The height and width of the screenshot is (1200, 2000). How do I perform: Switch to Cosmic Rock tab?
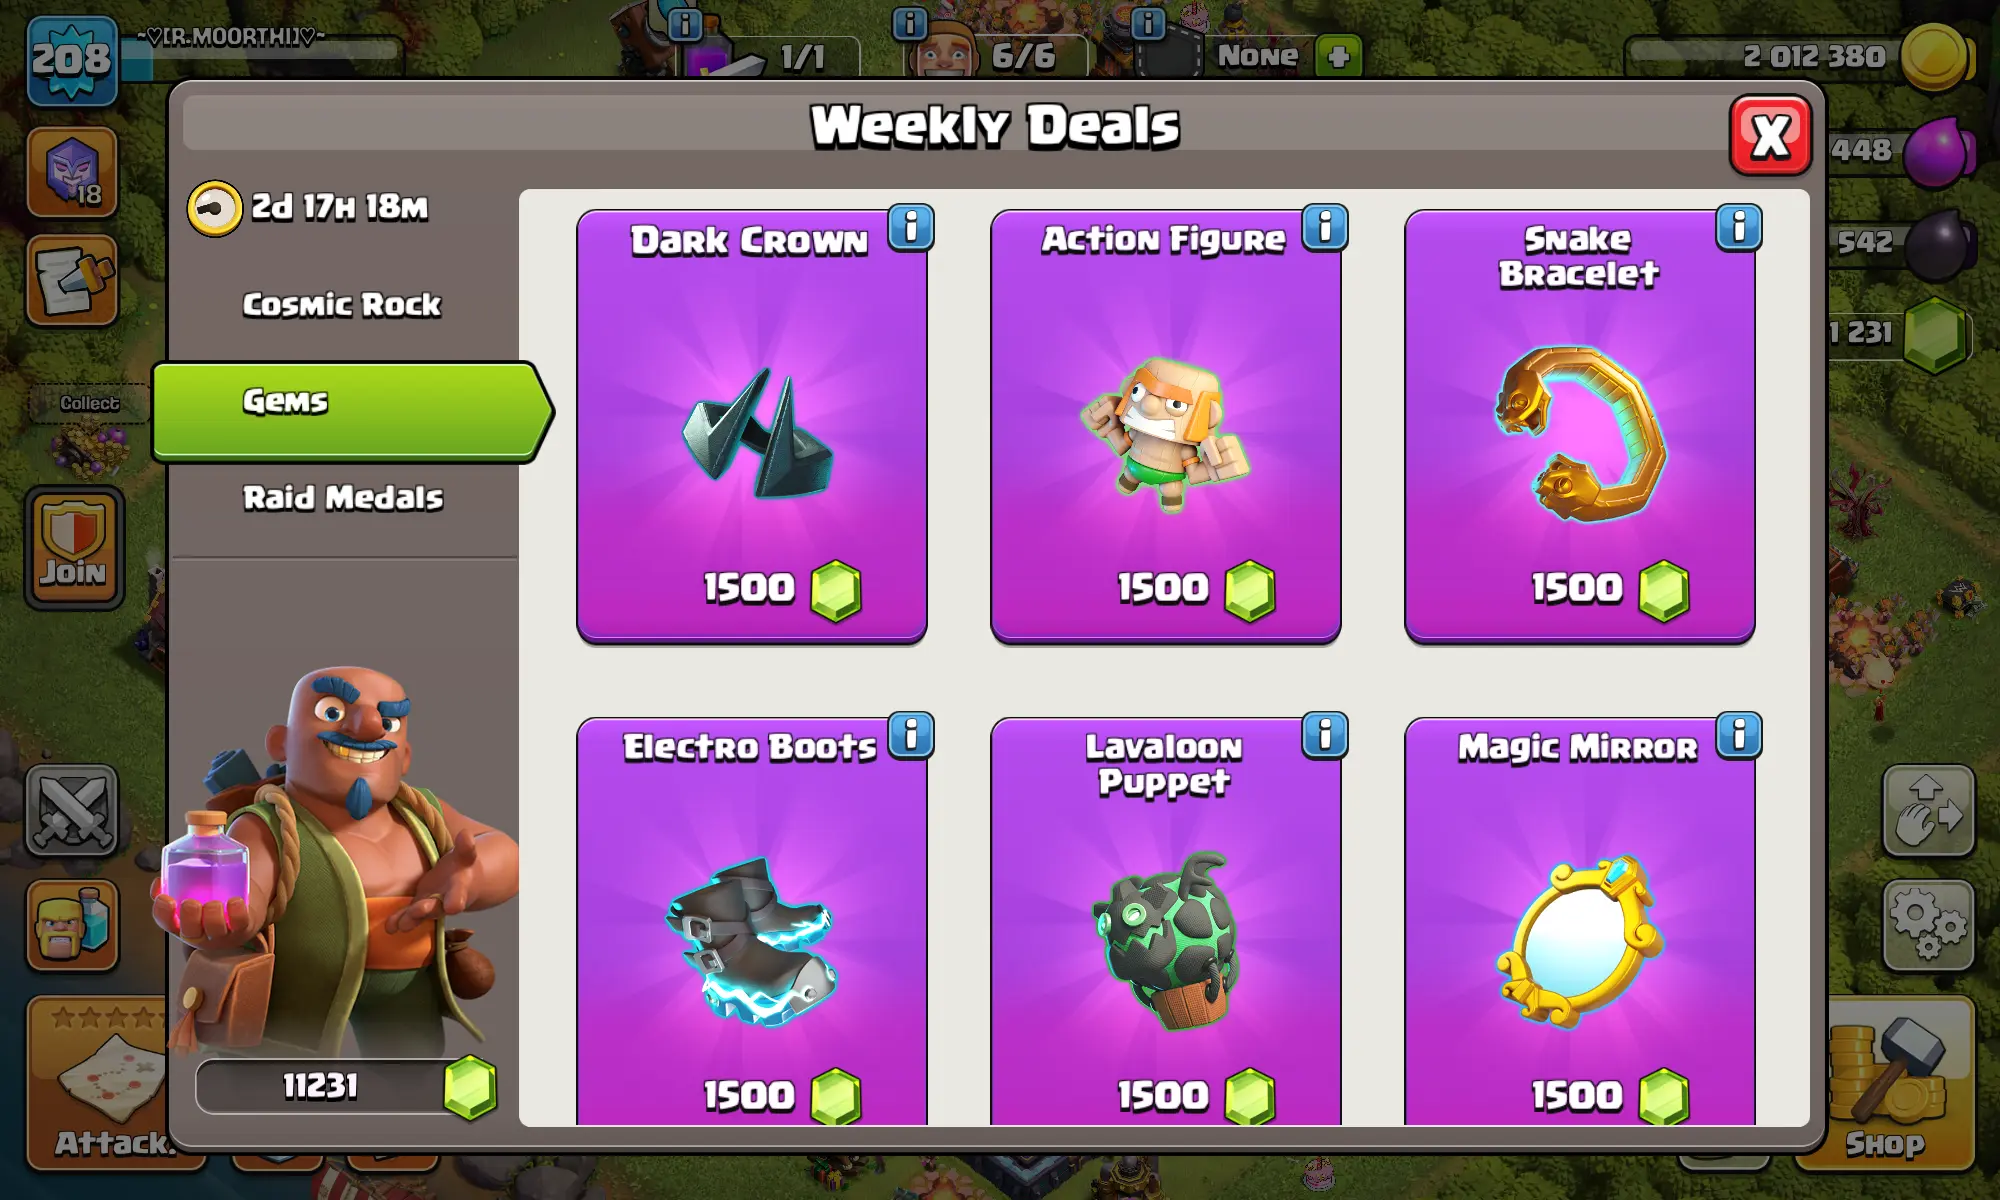point(342,304)
